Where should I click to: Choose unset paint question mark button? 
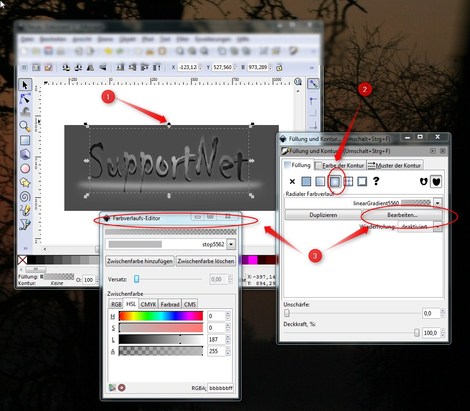pos(376,181)
